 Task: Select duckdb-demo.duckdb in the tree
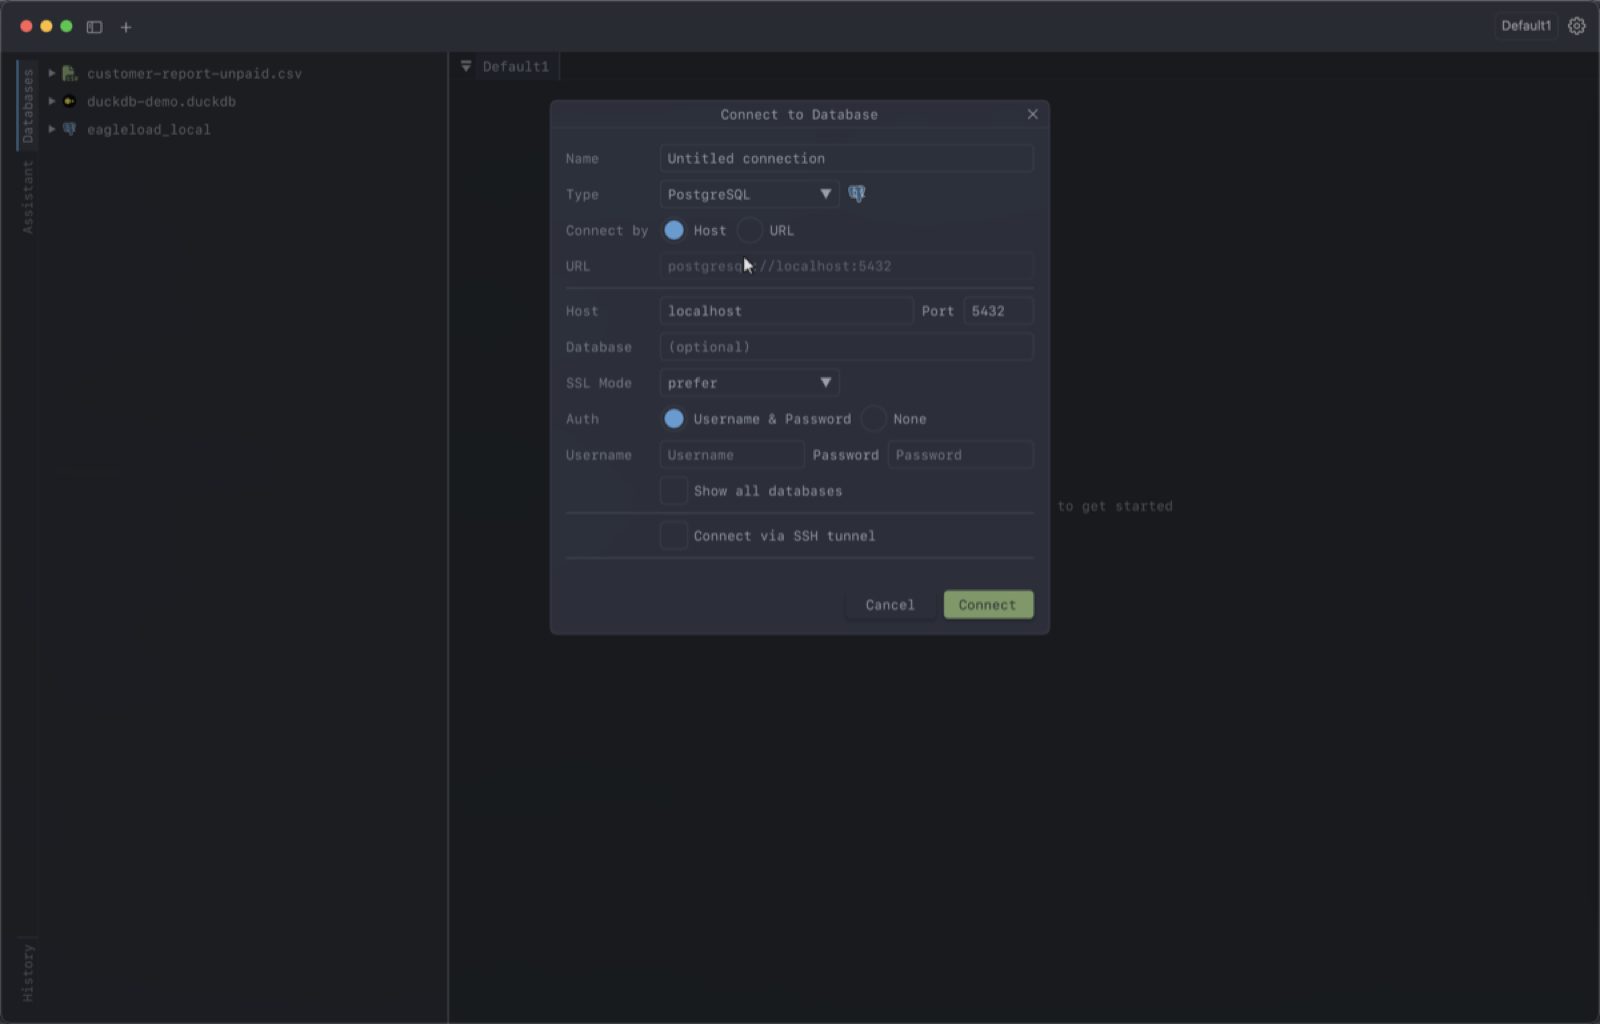coord(161,101)
